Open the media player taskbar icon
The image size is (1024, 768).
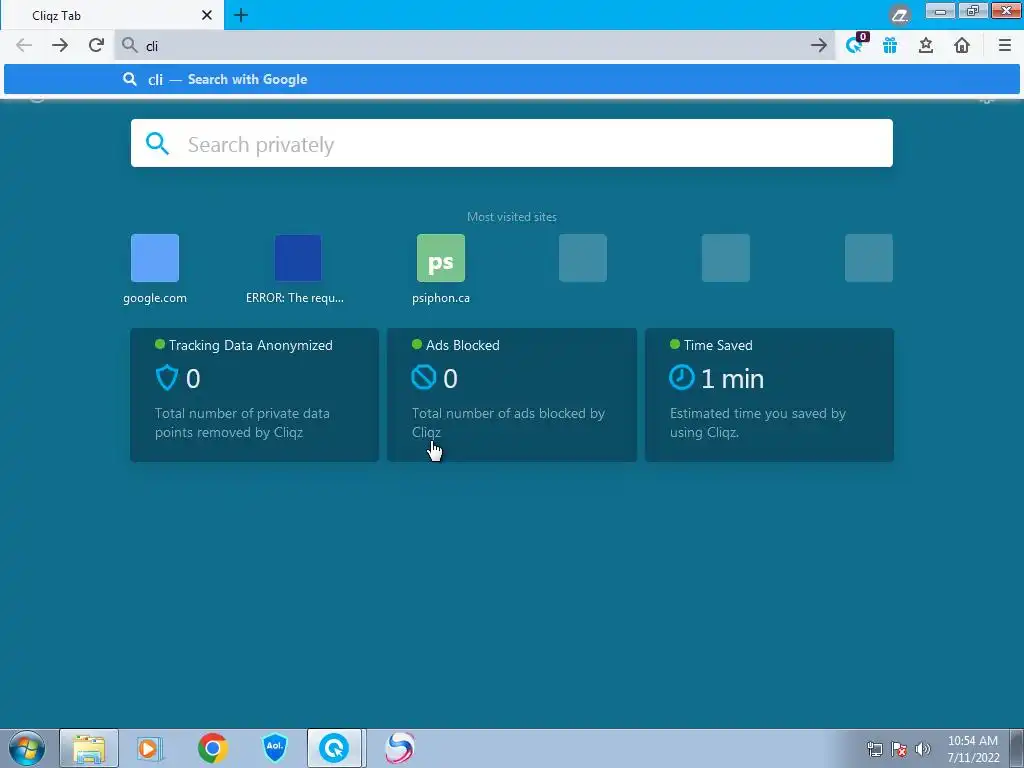[x=150, y=748]
